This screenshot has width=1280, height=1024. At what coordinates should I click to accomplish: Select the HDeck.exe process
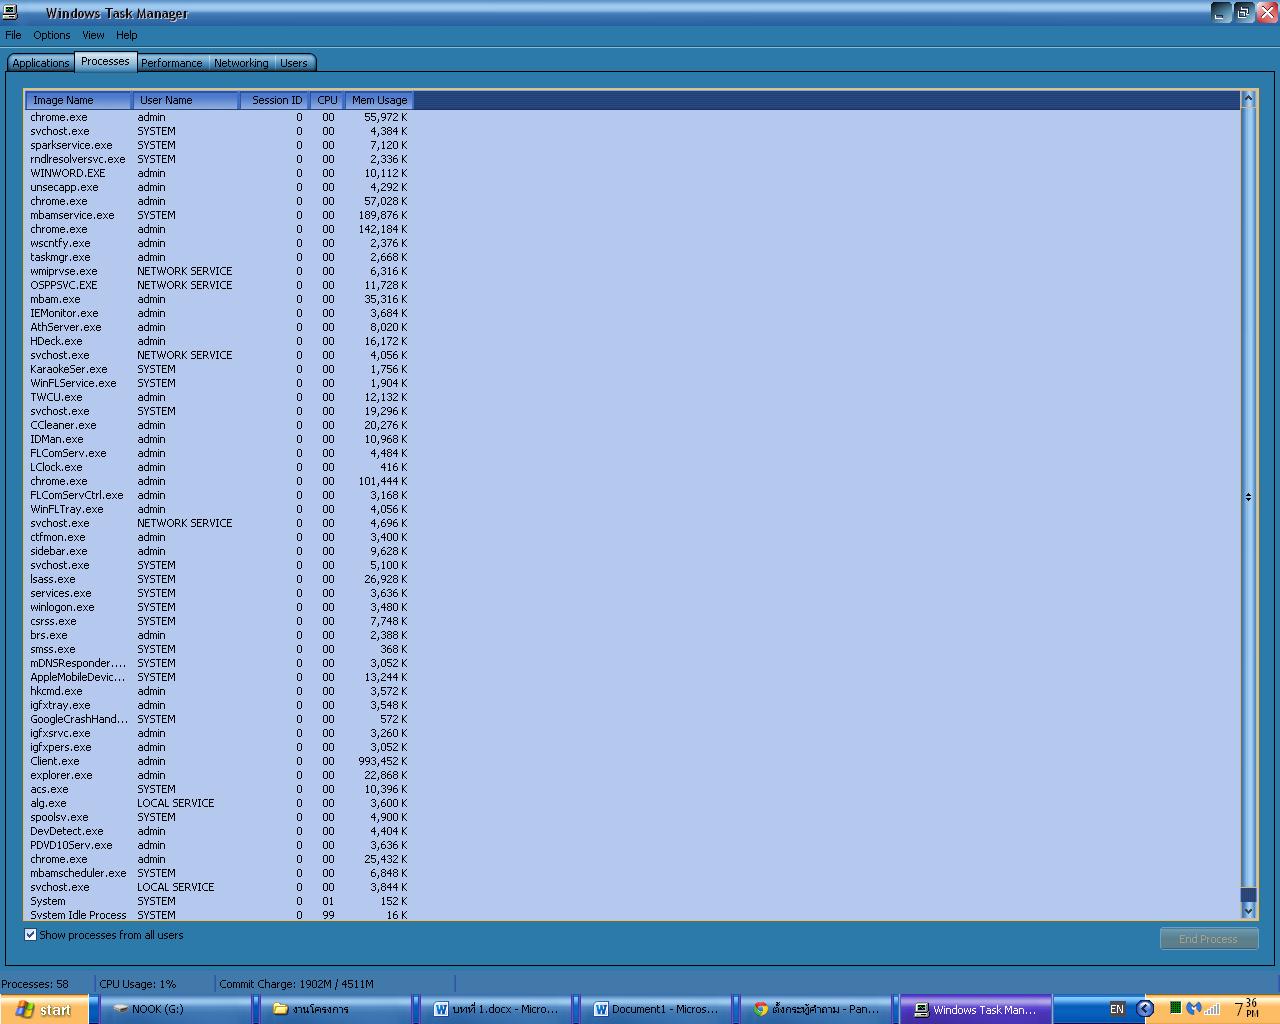(x=218, y=341)
